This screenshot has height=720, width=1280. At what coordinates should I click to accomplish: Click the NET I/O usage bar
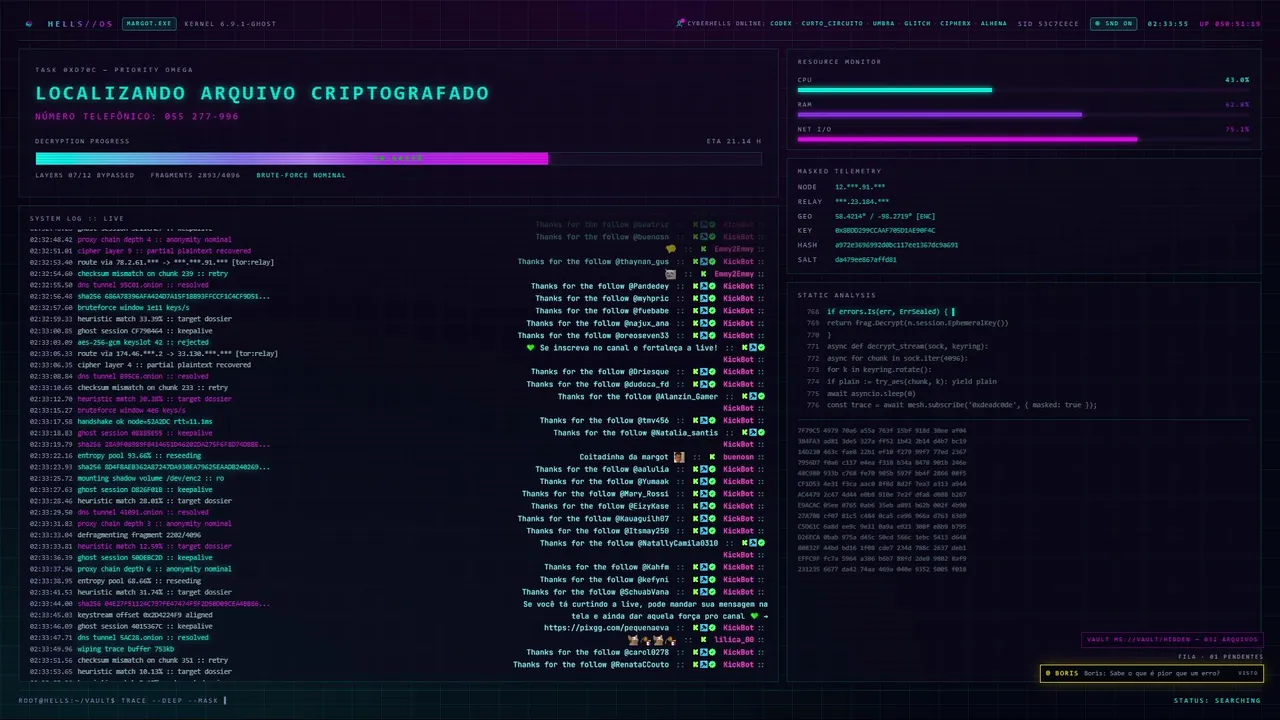(1023, 139)
